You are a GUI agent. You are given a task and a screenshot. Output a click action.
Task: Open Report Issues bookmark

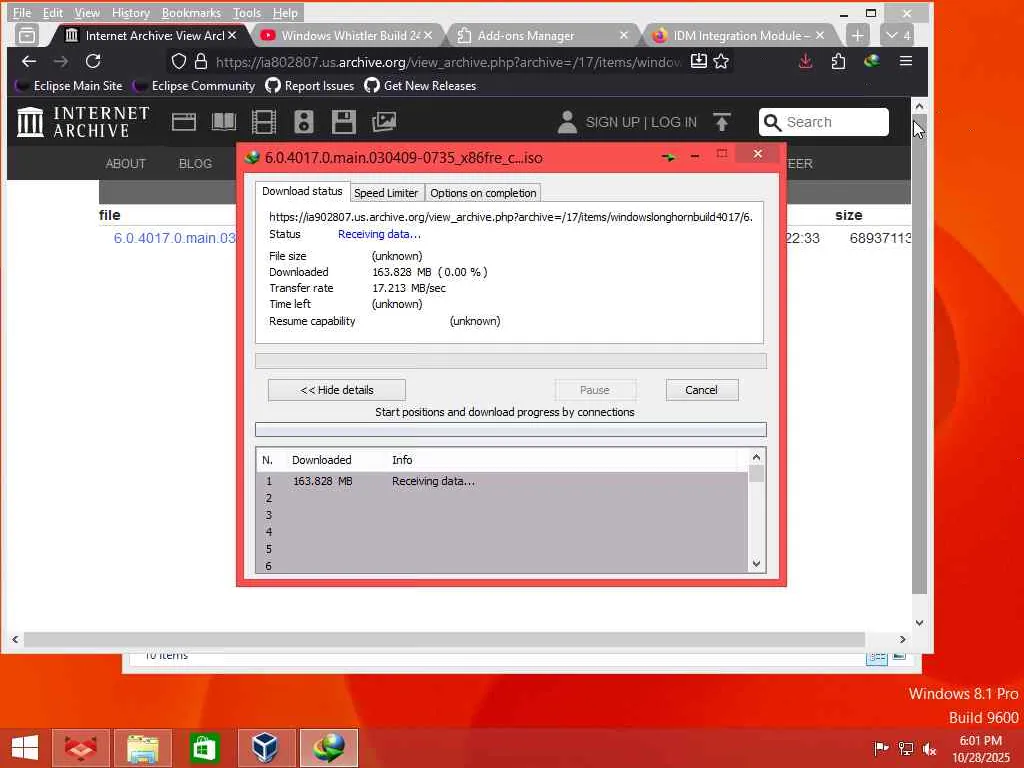pyautogui.click(x=310, y=86)
